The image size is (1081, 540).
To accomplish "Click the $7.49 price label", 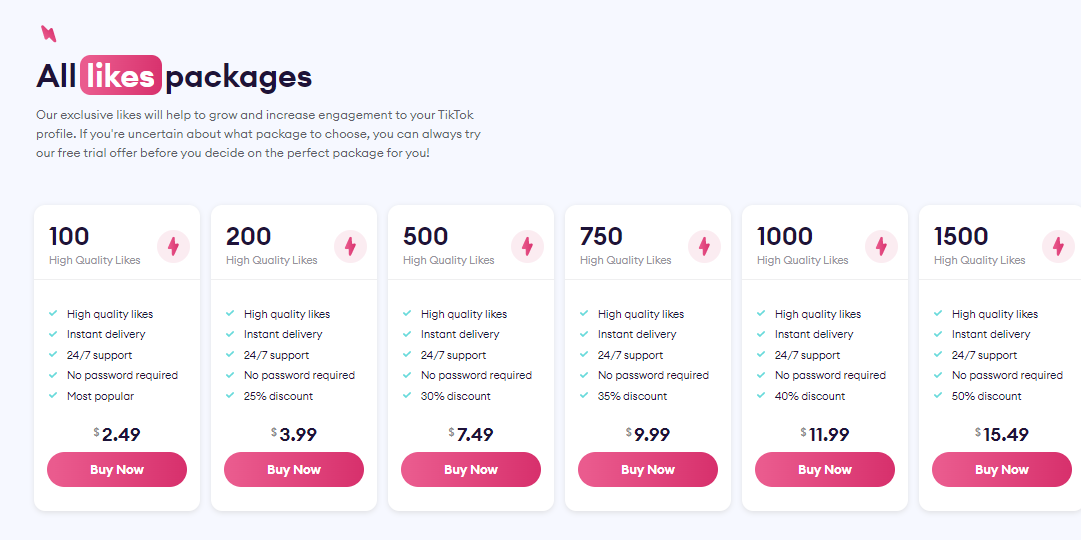I will [471, 434].
